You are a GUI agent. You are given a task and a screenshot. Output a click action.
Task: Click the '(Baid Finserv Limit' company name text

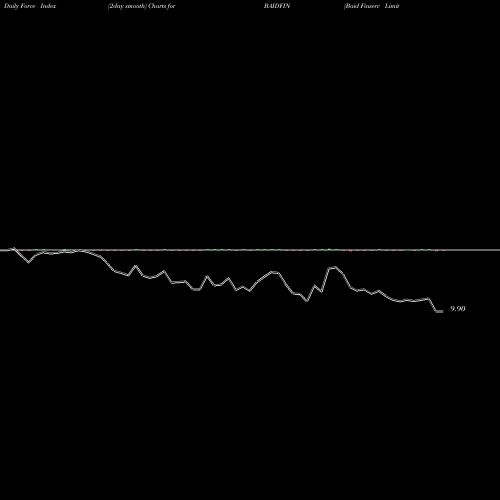click(x=372, y=6)
